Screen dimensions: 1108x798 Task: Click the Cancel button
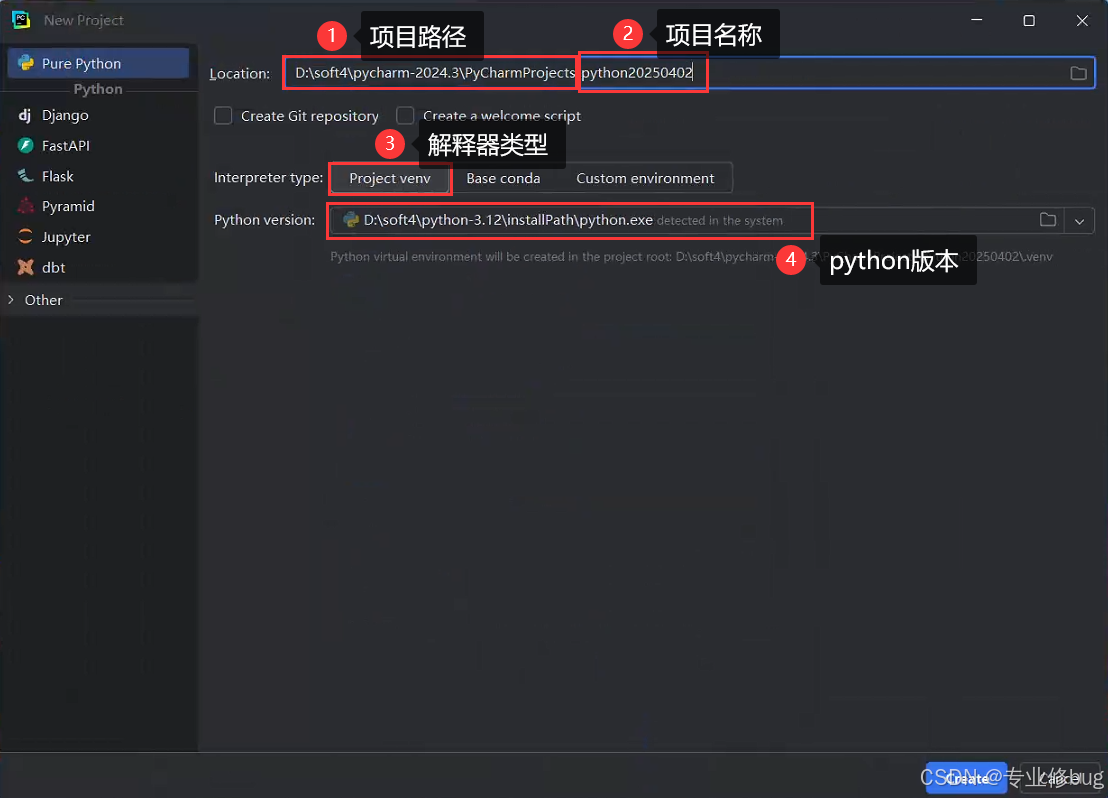1060,778
